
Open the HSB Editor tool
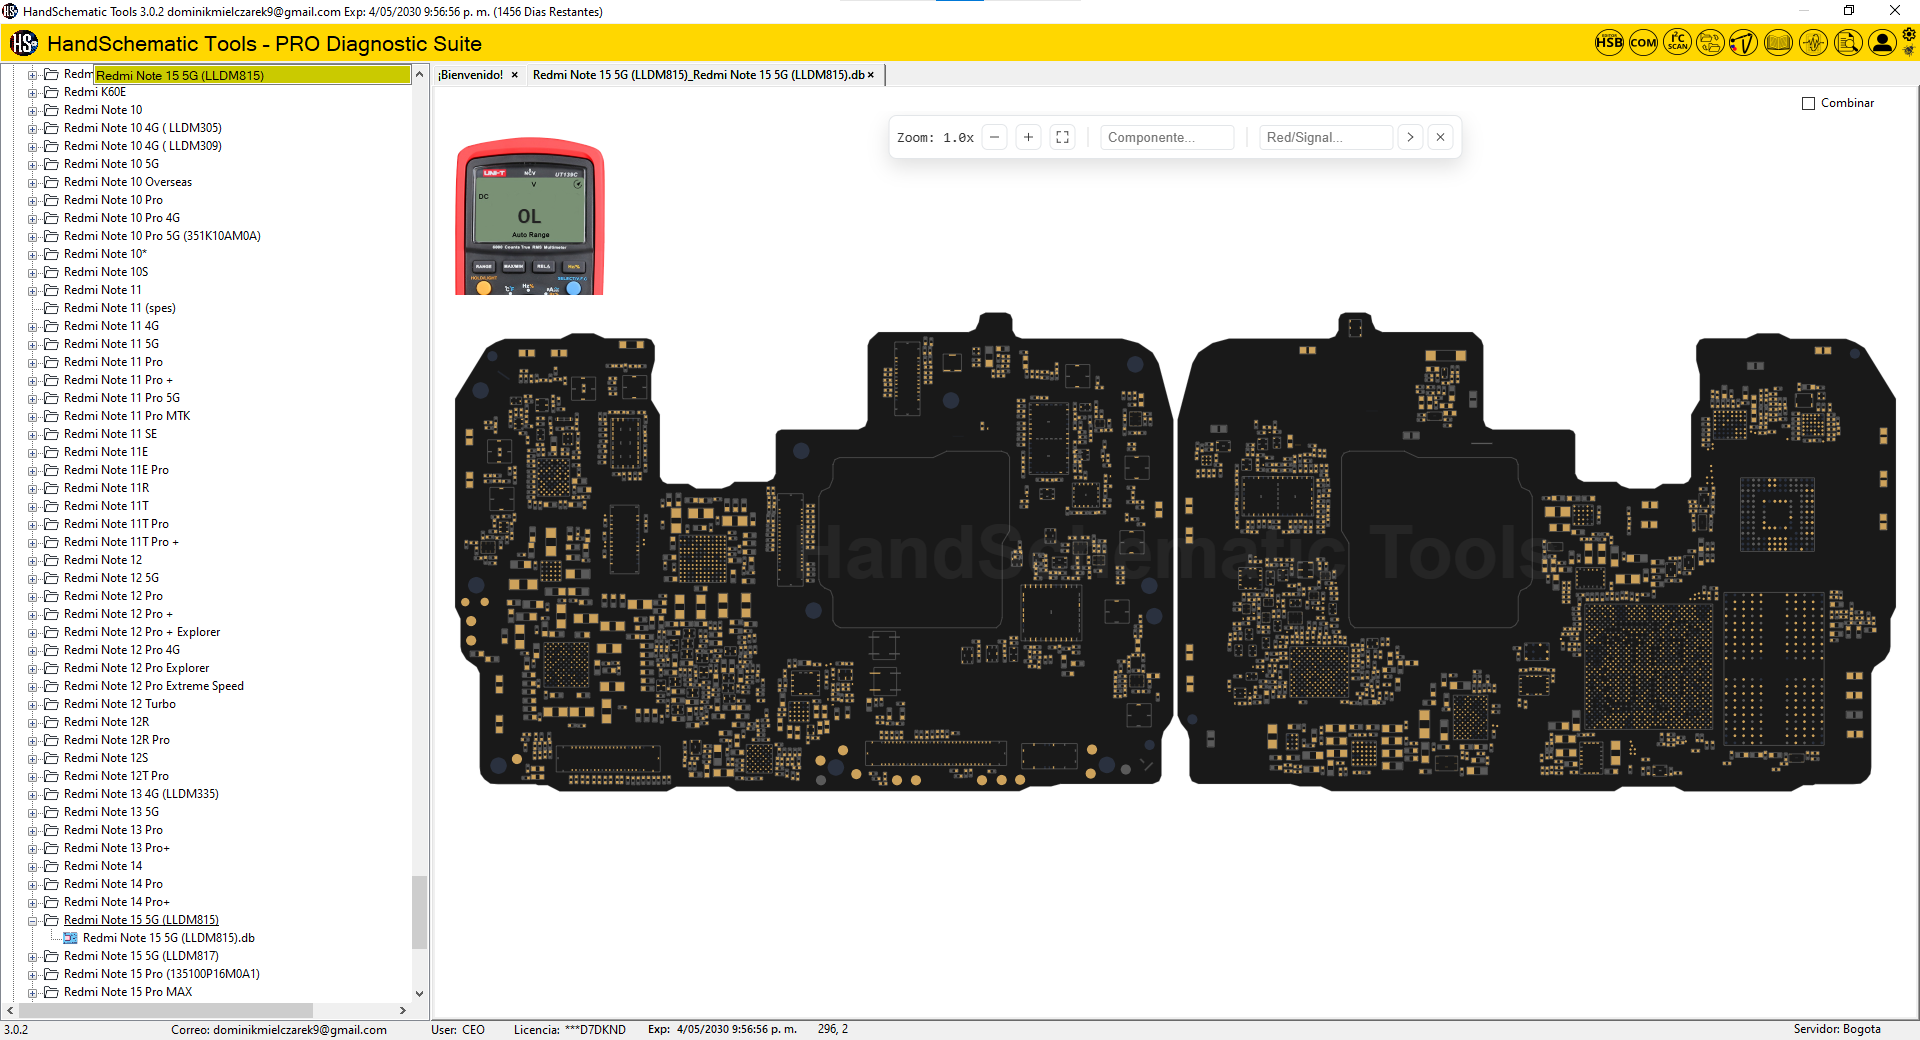coord(1609,43)
